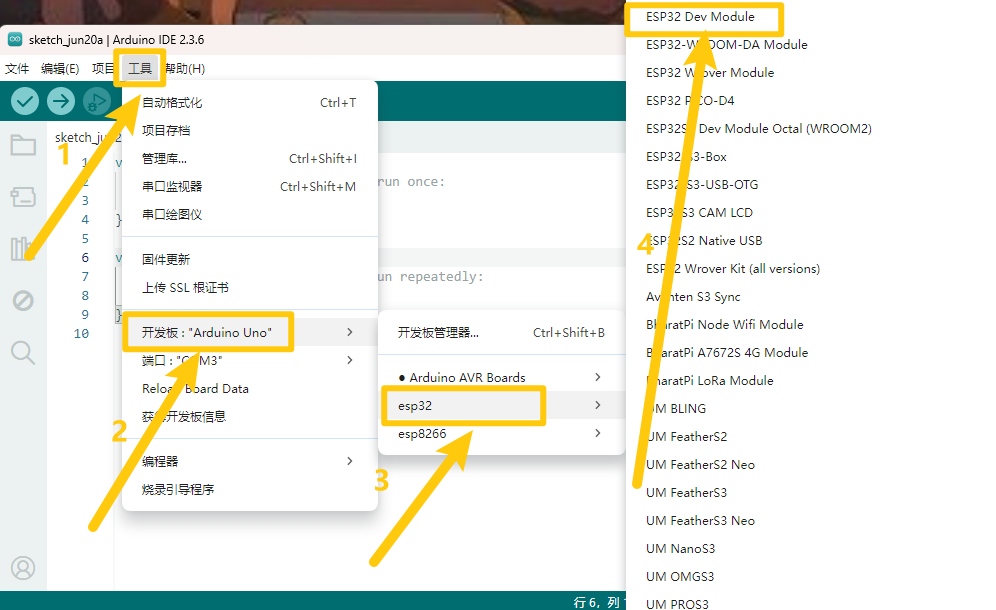Select 固件更新 menu entry
This screenshot has width=996, height=610.
(250, 259)
